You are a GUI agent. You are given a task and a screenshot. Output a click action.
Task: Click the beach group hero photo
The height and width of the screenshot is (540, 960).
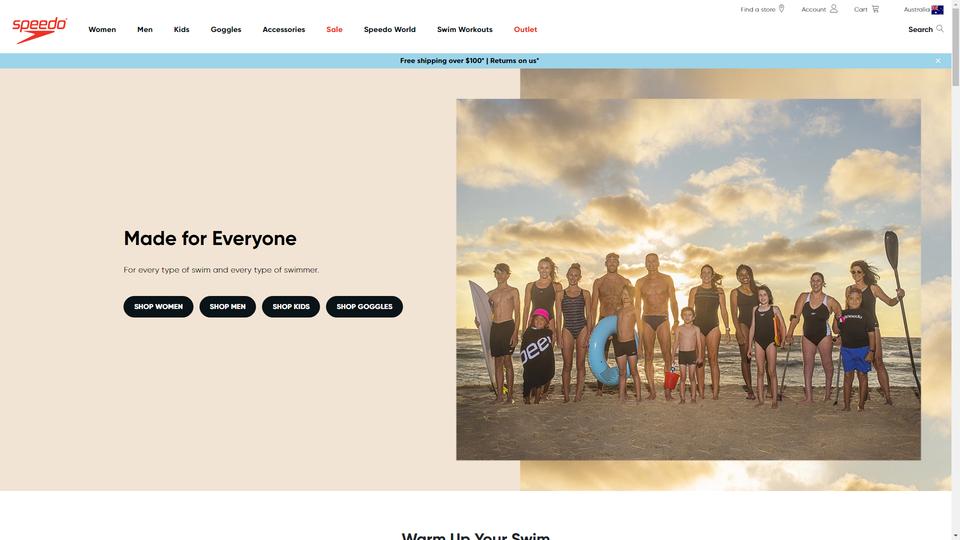click(x=688, y=279)
